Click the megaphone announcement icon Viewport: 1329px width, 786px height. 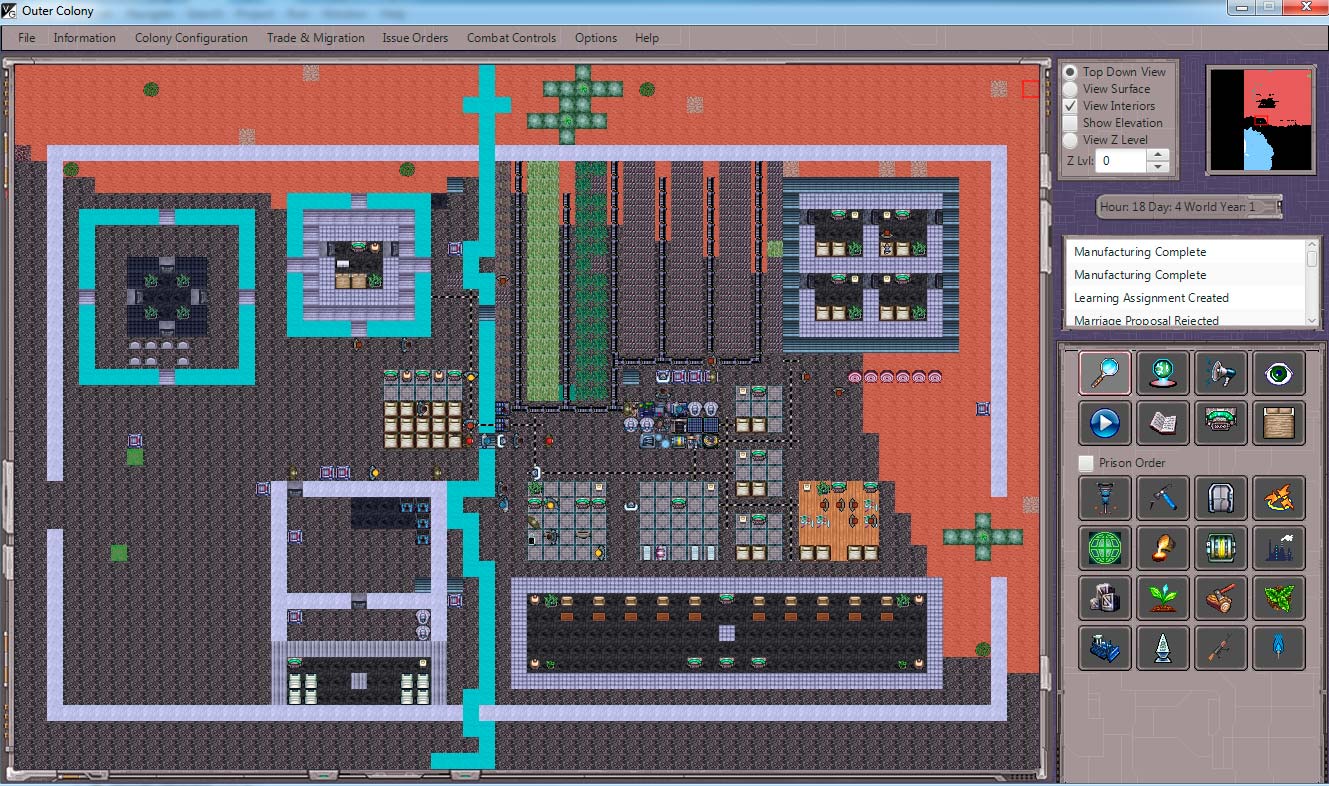coord(1220,372)
